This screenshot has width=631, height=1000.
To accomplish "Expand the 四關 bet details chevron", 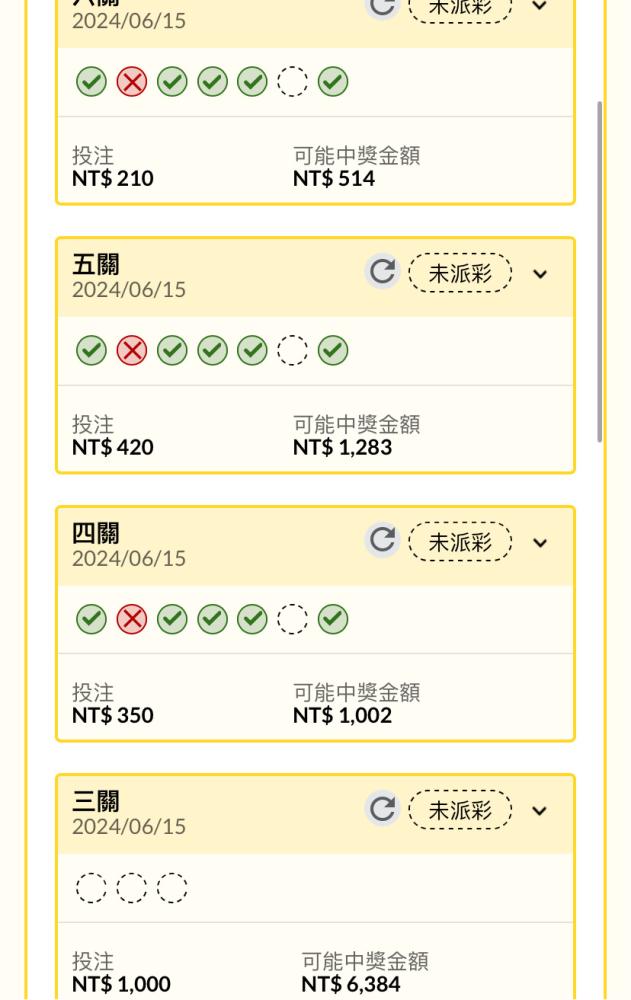I will point(540,543).
